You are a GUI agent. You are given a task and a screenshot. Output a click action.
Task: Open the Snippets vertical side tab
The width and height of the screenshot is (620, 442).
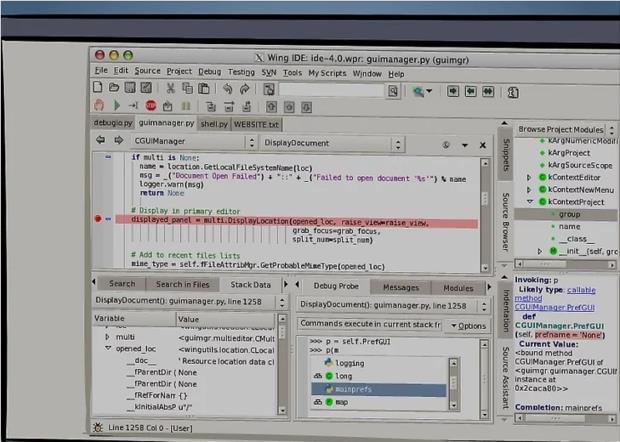(505, 155)
